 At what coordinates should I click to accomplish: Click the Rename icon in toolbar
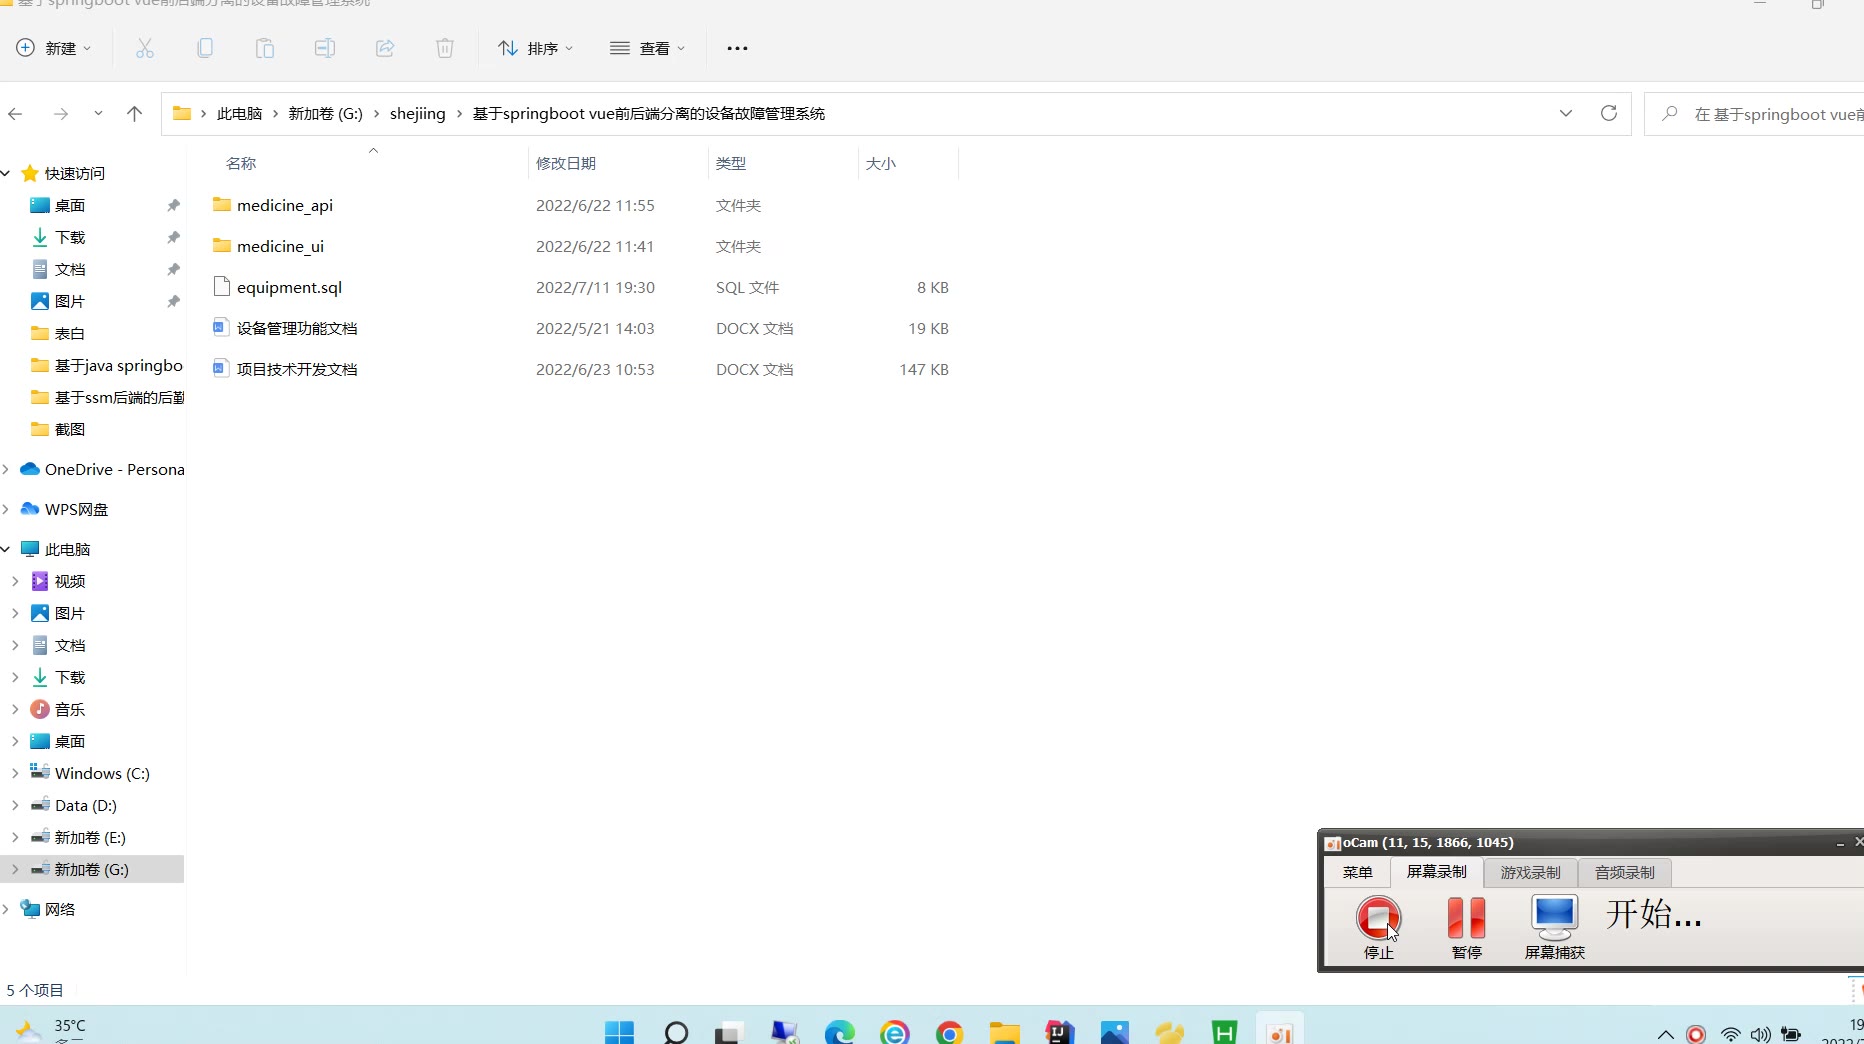point(325,48)
